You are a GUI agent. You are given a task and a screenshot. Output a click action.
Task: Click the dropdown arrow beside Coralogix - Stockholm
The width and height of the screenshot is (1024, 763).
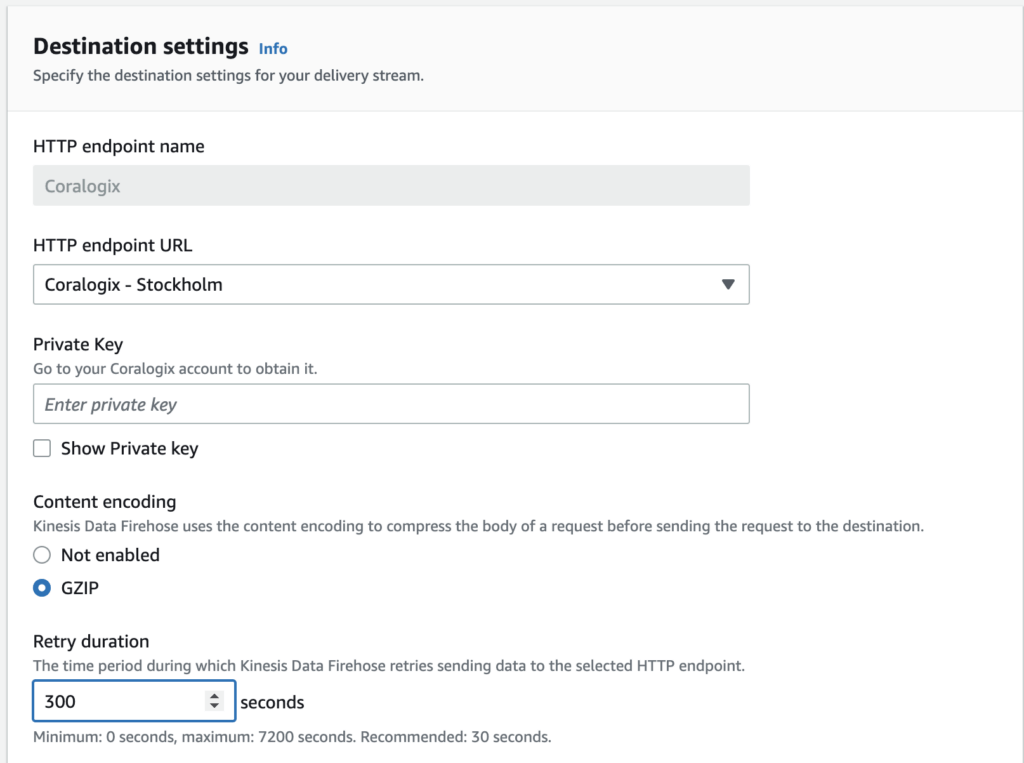pos(728,284)
